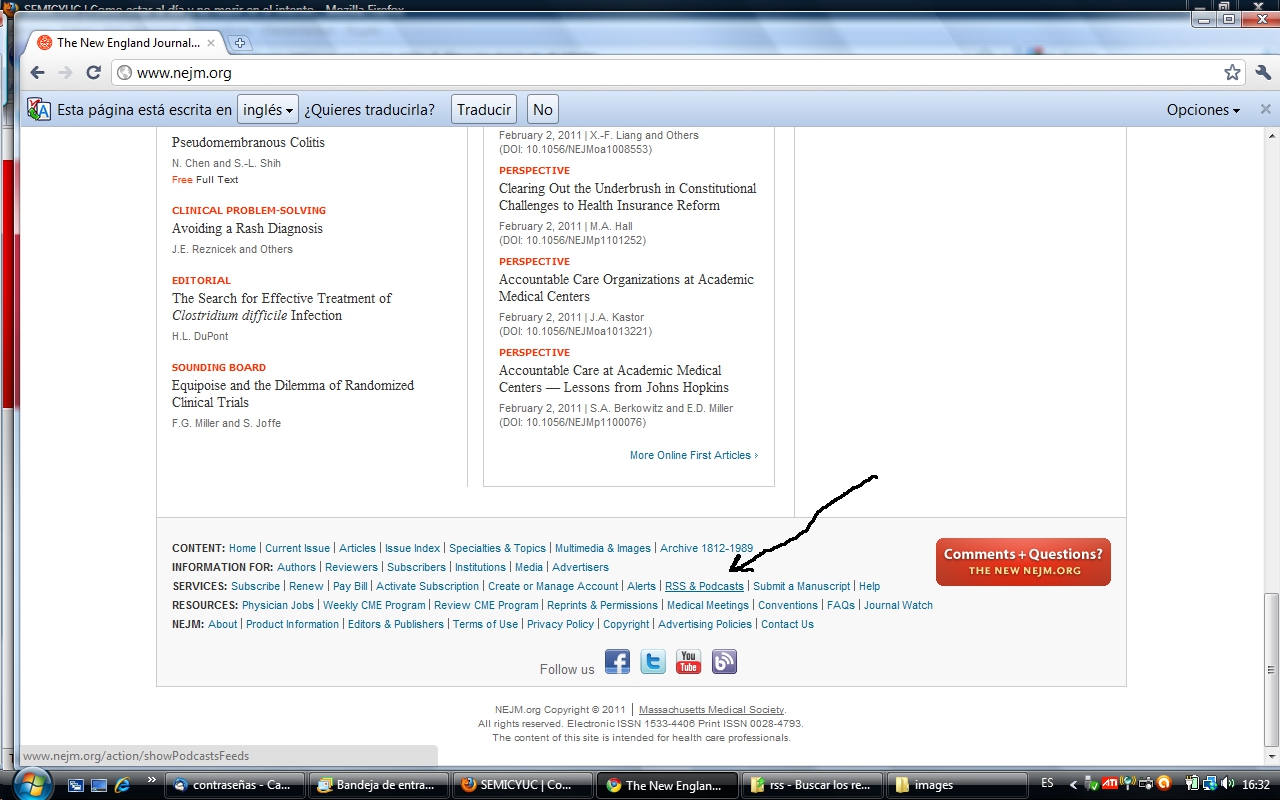
Task: Open Lessons from Johns Hopkins article
Action: click(x=614, y=379)
